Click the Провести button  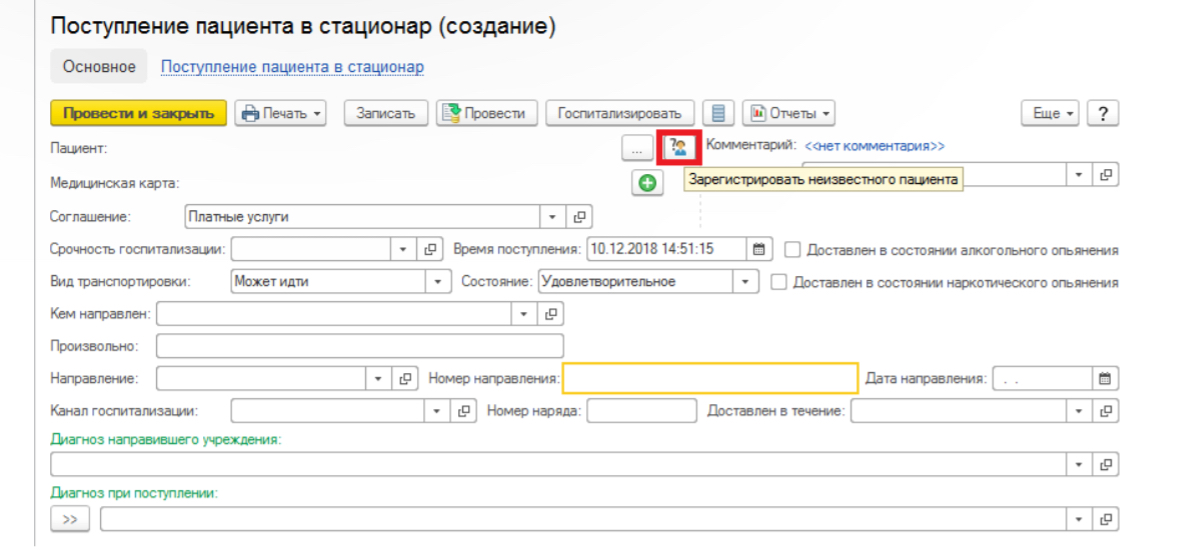(x=486, y=114)
